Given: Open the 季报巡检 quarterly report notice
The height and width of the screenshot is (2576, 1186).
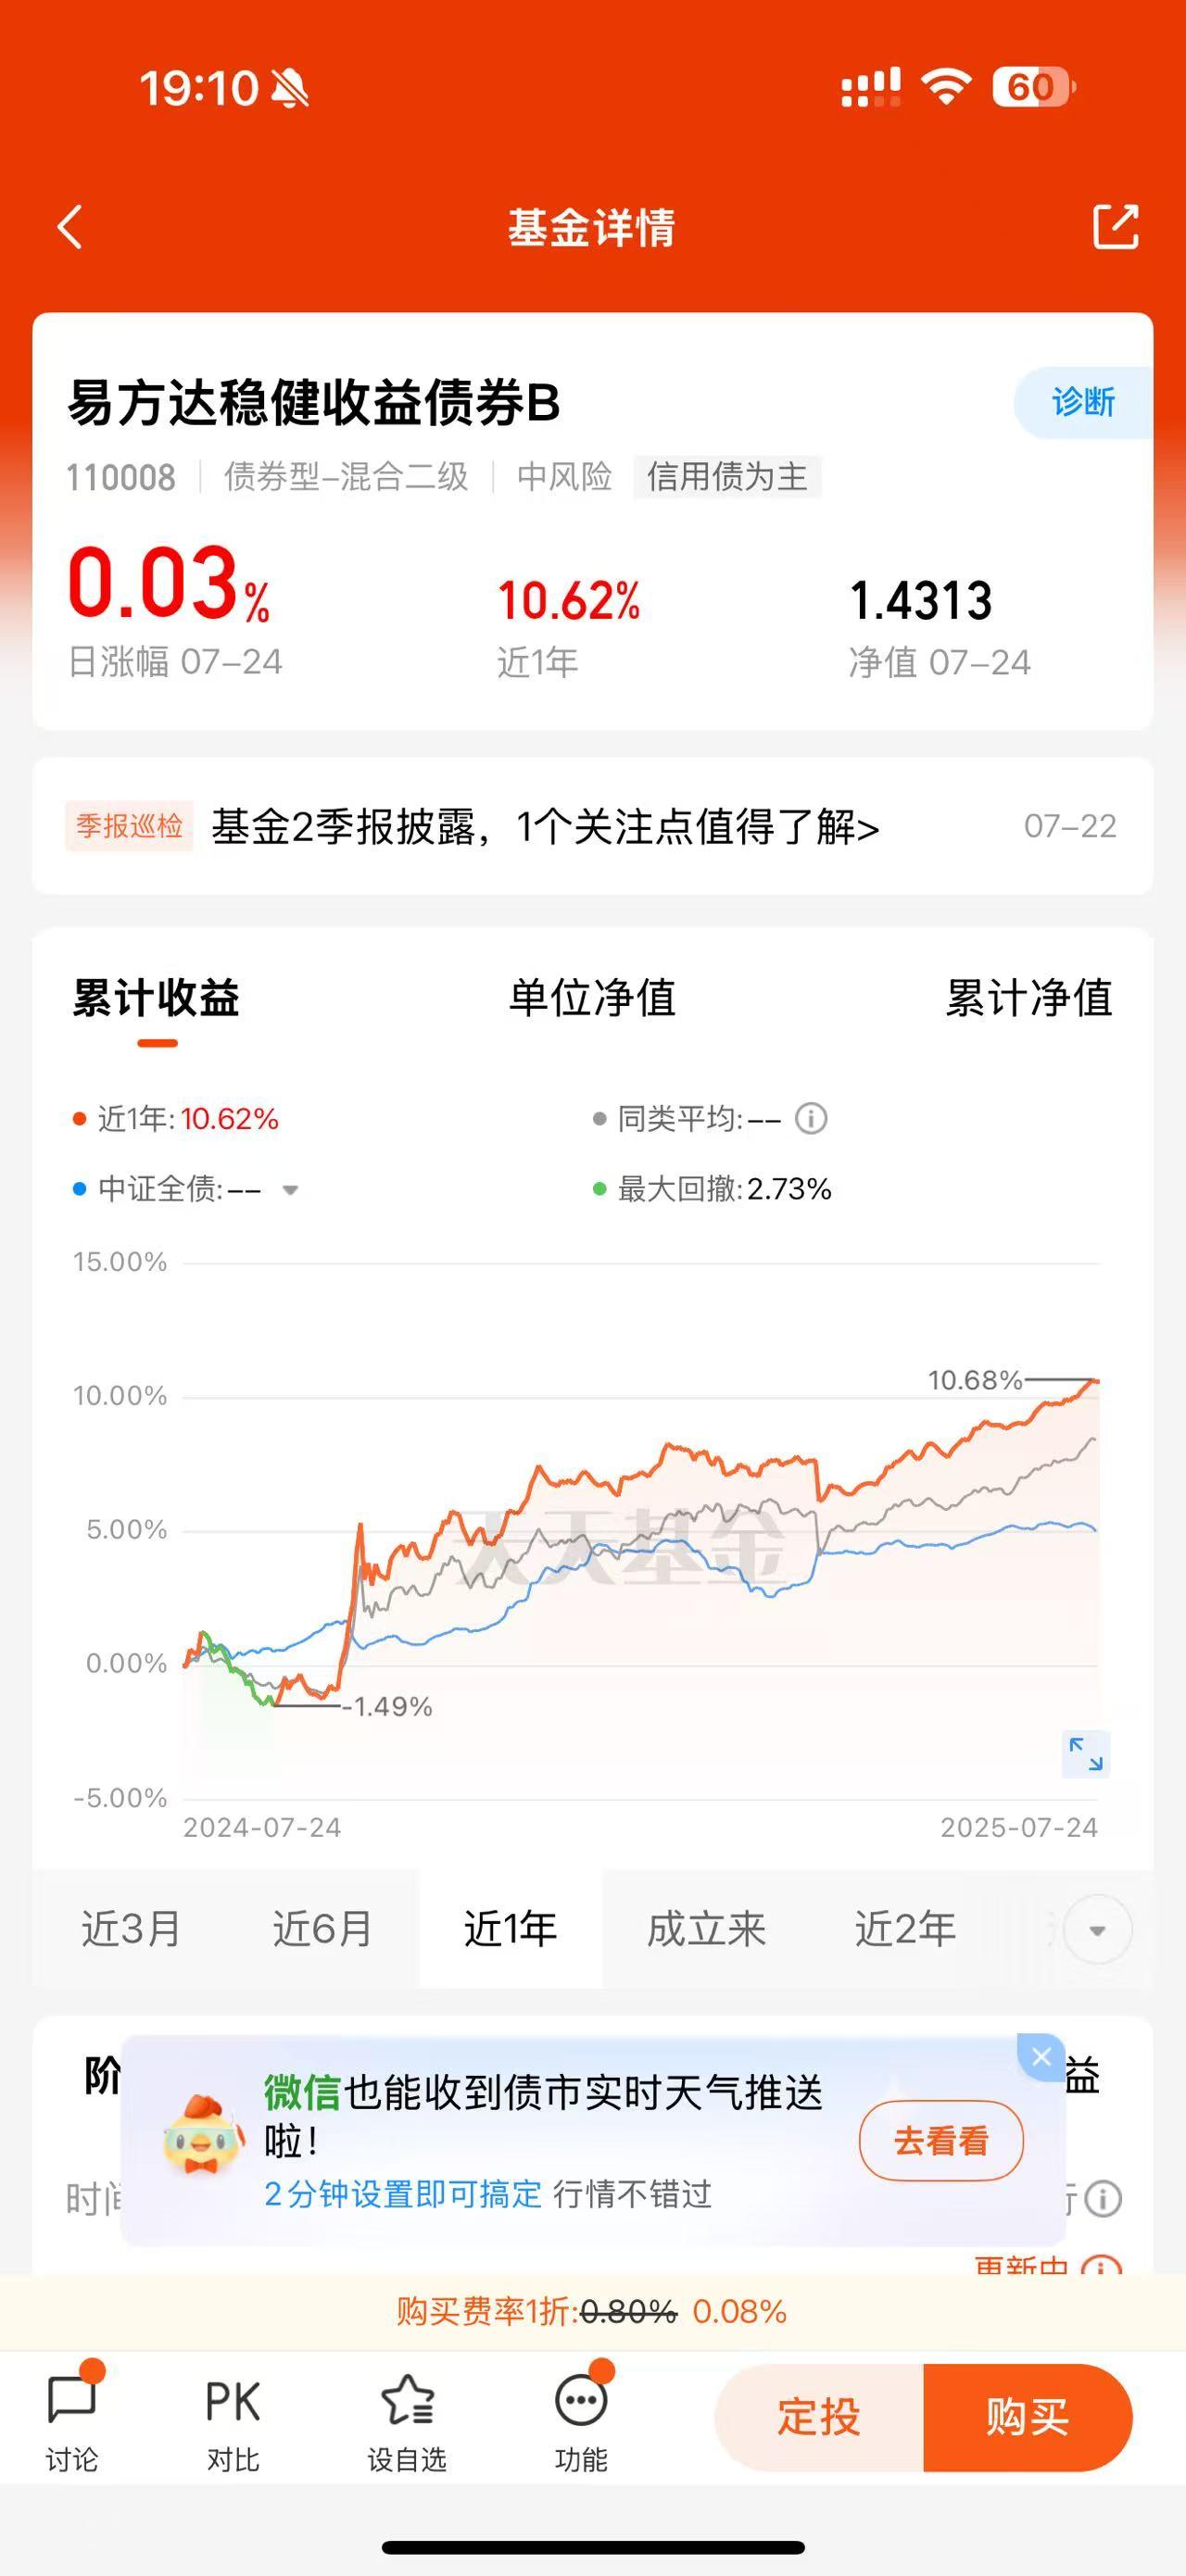Looking at the screenshot, I should (x=592, y=826).
